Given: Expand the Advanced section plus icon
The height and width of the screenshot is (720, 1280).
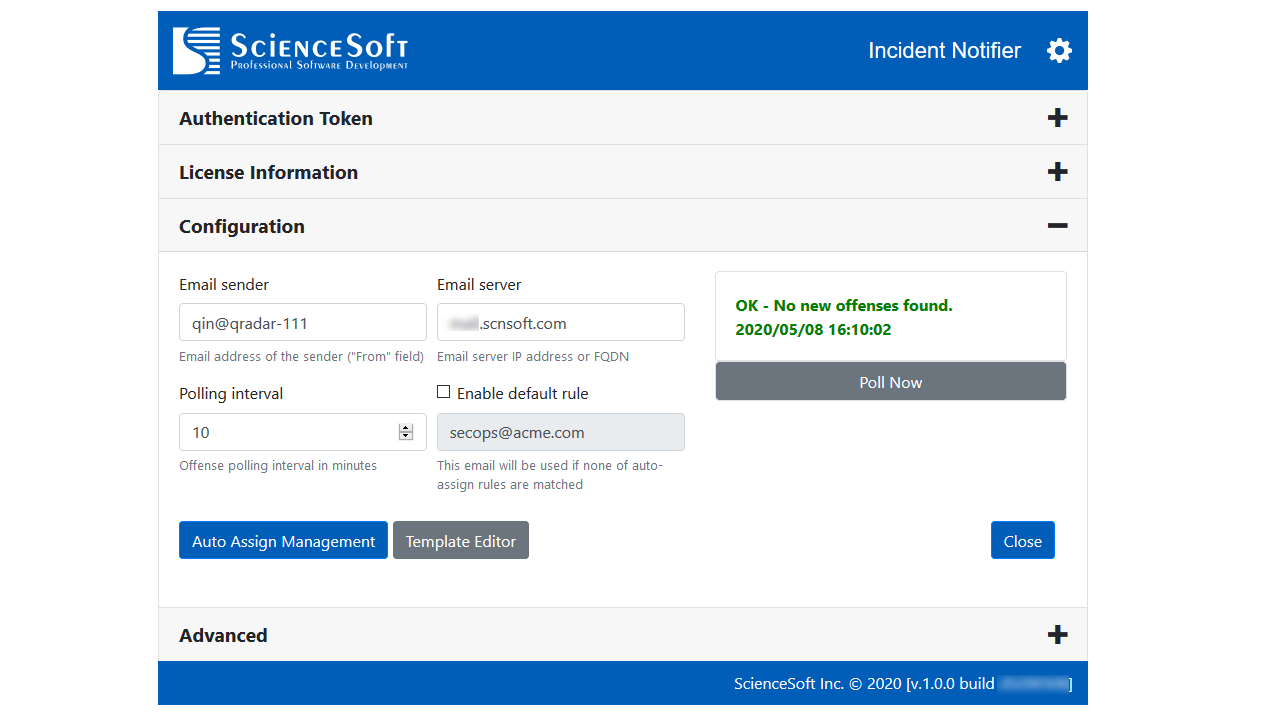Looking at the screenshot, I should [x=1057, y=635].
